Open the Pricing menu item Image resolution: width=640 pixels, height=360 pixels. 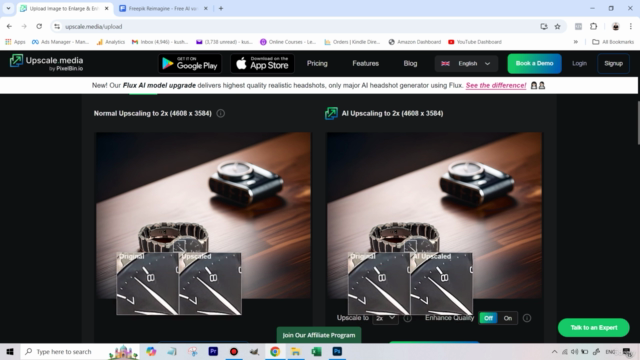click(x=317, y=63)
